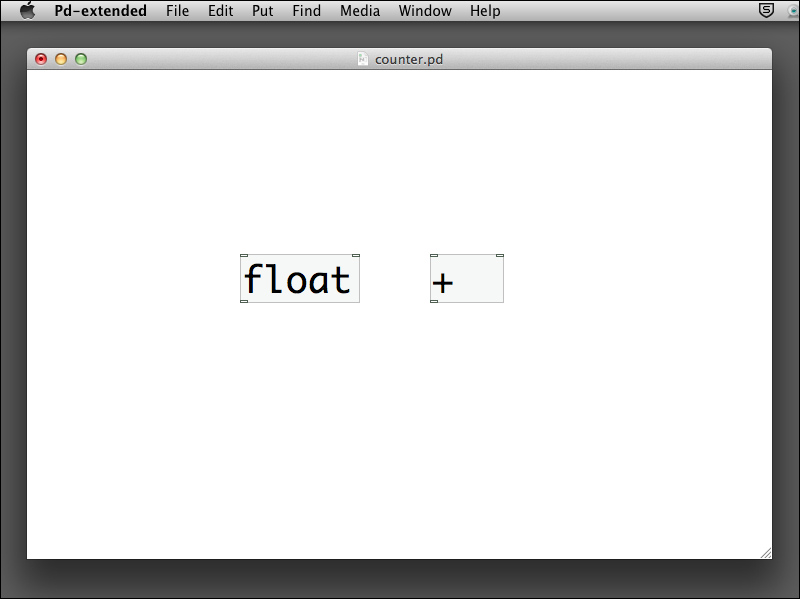800x599 pixels.
Task: Open the Window menu
Action: pyautogui.click(x=425, y=11)
